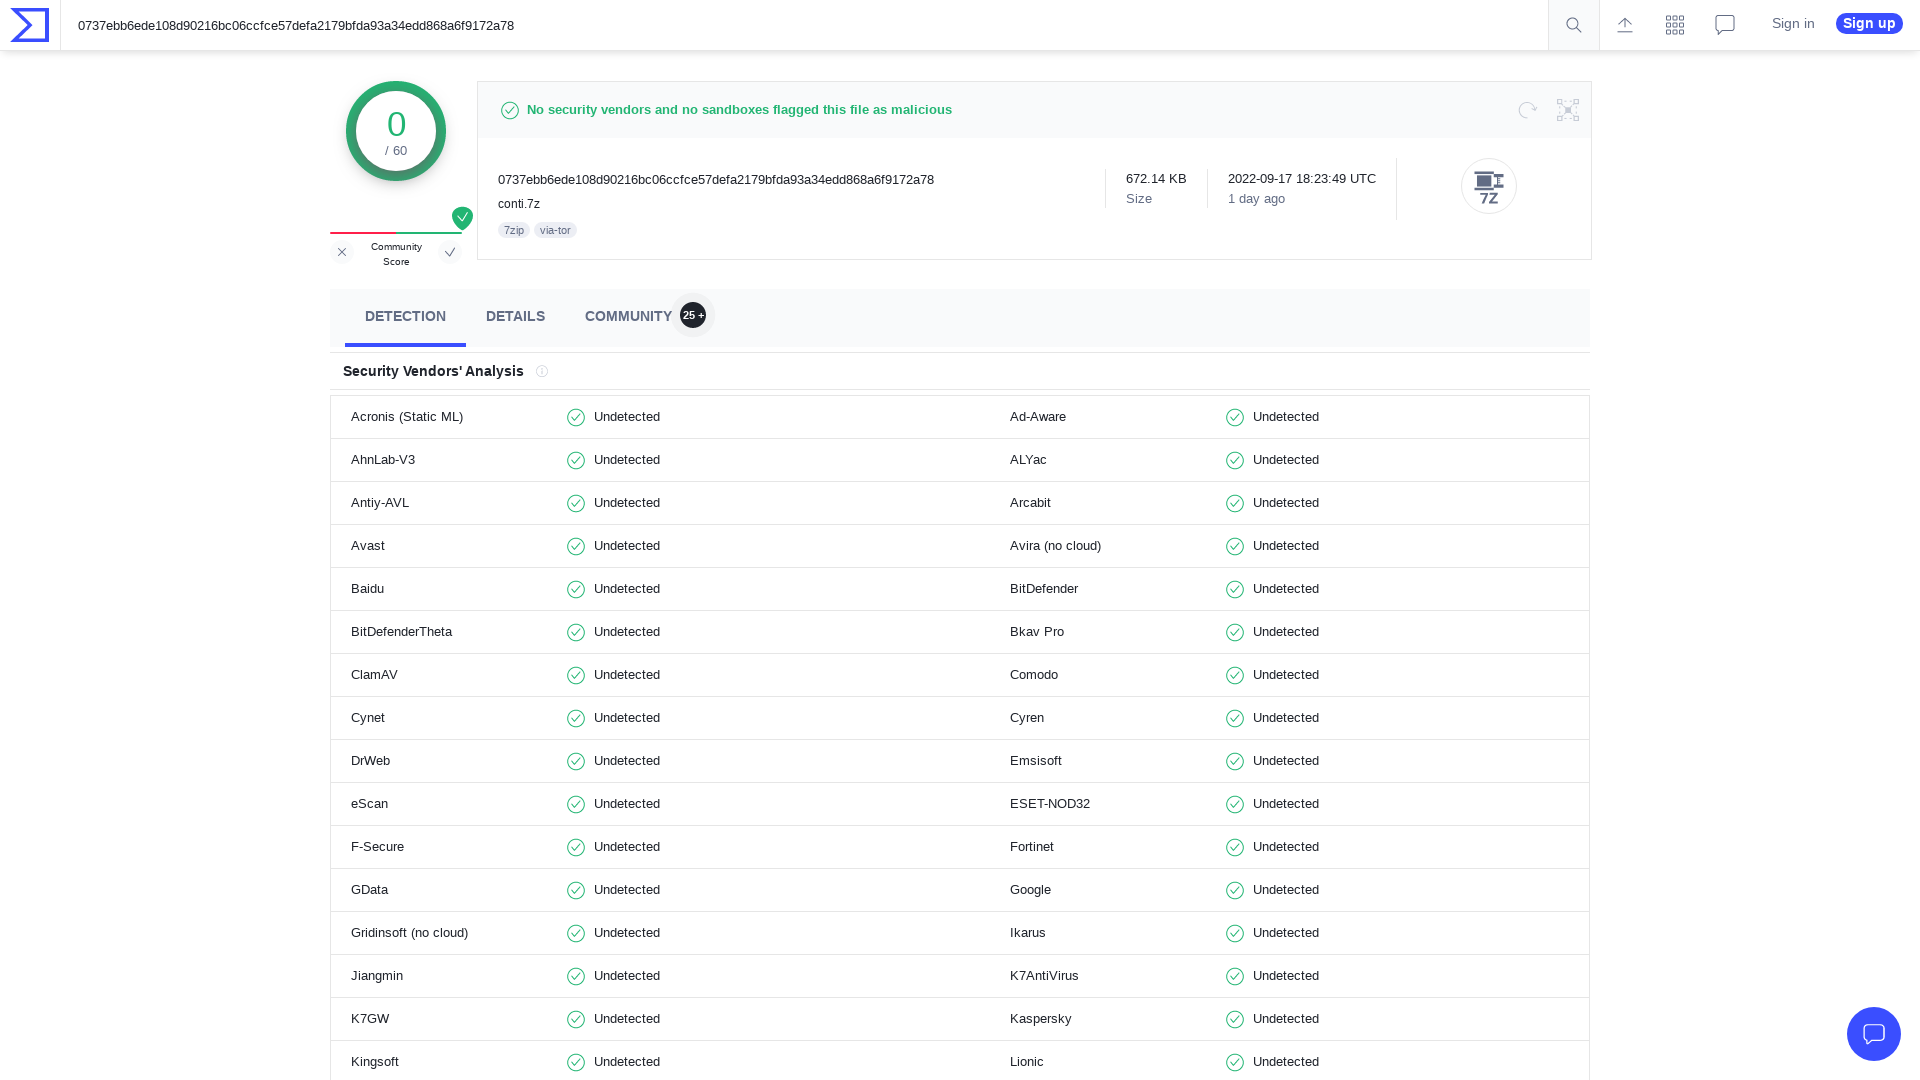Click the reanalyze refresh icon
Viewport: 1920px width, 1080px height.
1527,110
